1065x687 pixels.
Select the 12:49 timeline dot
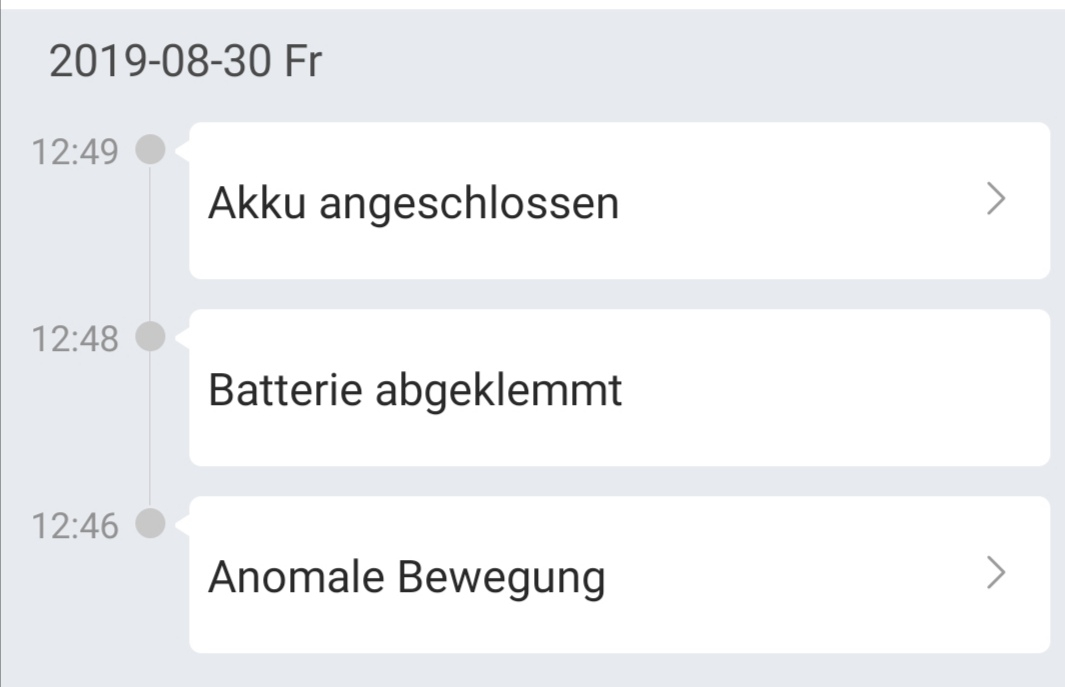tap(150, 151)
